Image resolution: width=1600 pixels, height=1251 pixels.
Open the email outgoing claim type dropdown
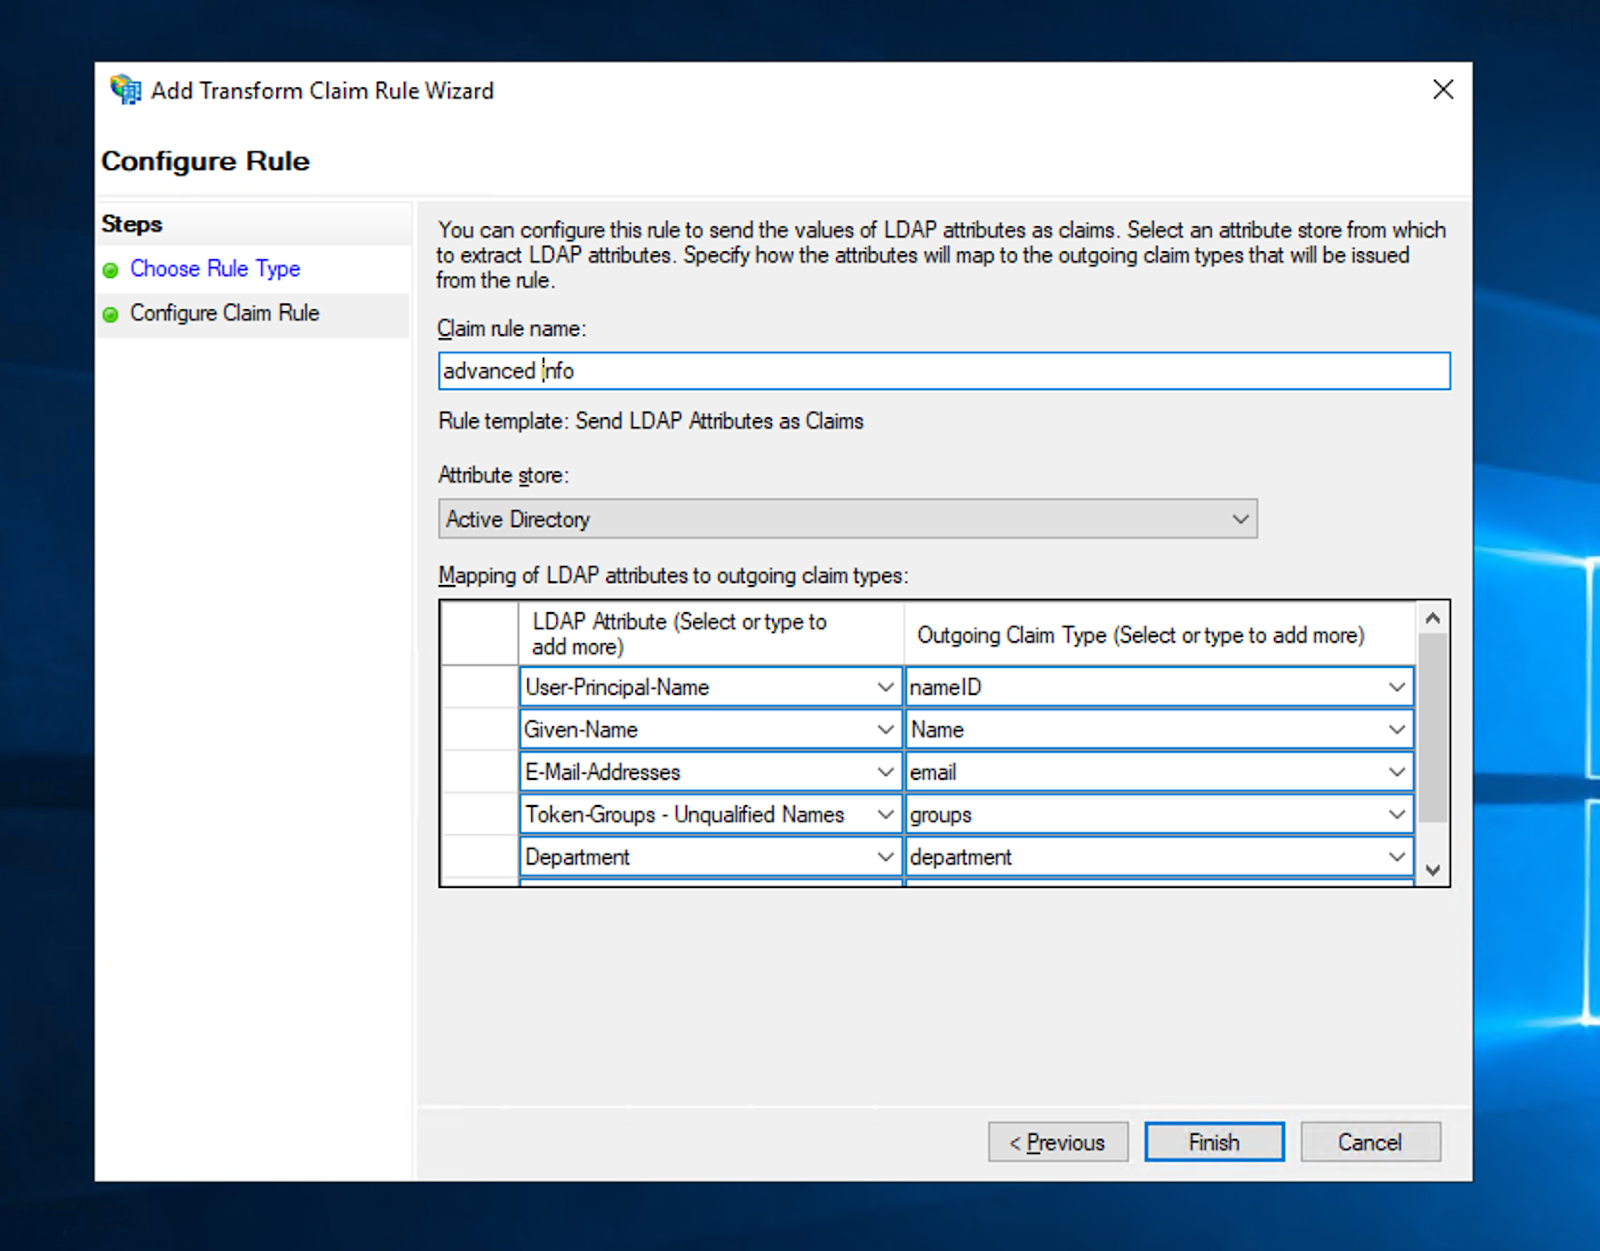[x=1397, y=772]
